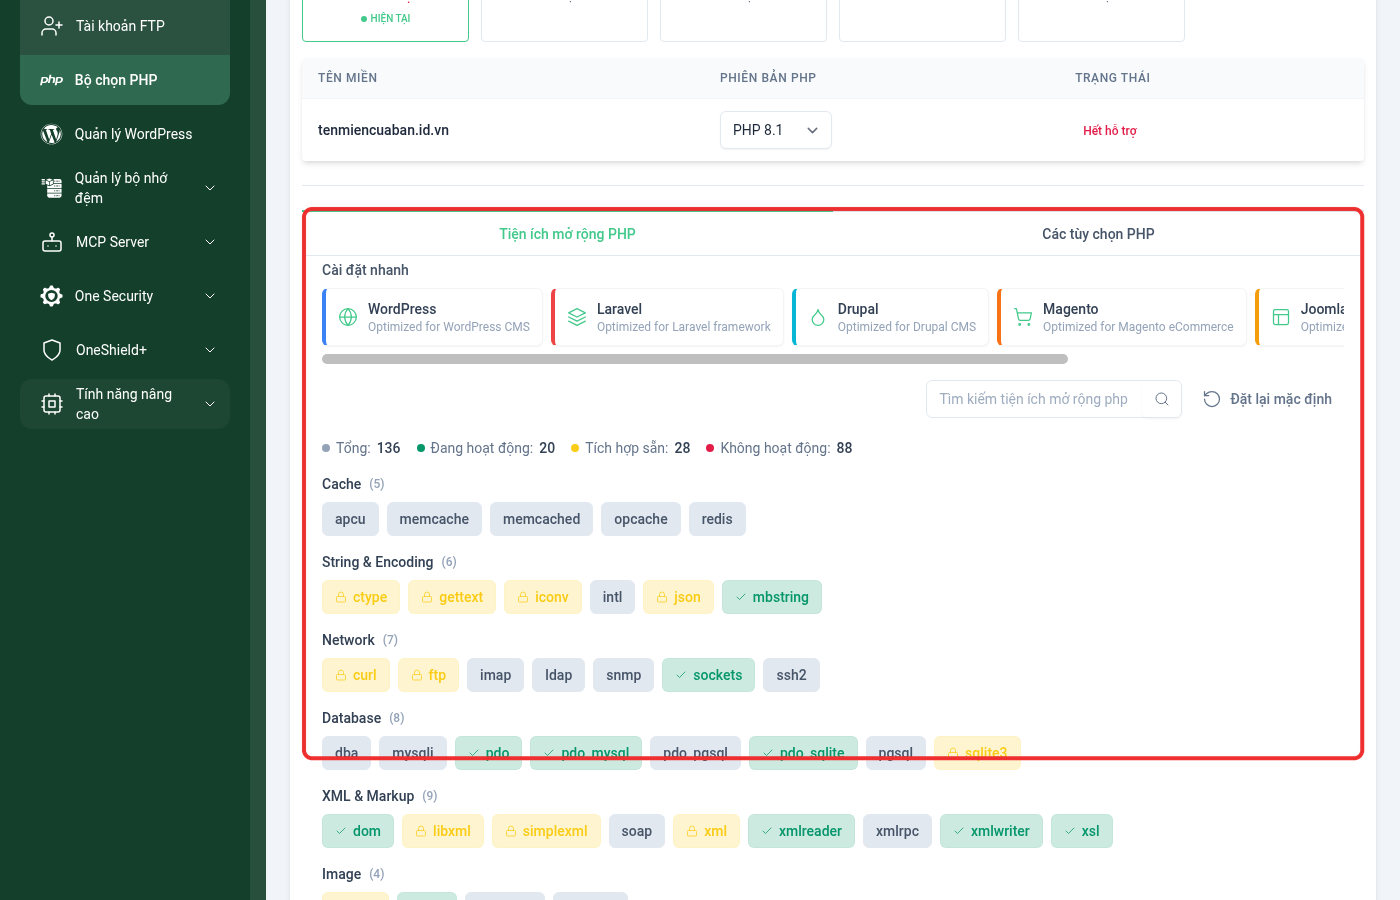Click the PHP logo icon in sidebar
Image resolution: width=1400 pixels, height=900 pixels.
click(x=52, y=80)
